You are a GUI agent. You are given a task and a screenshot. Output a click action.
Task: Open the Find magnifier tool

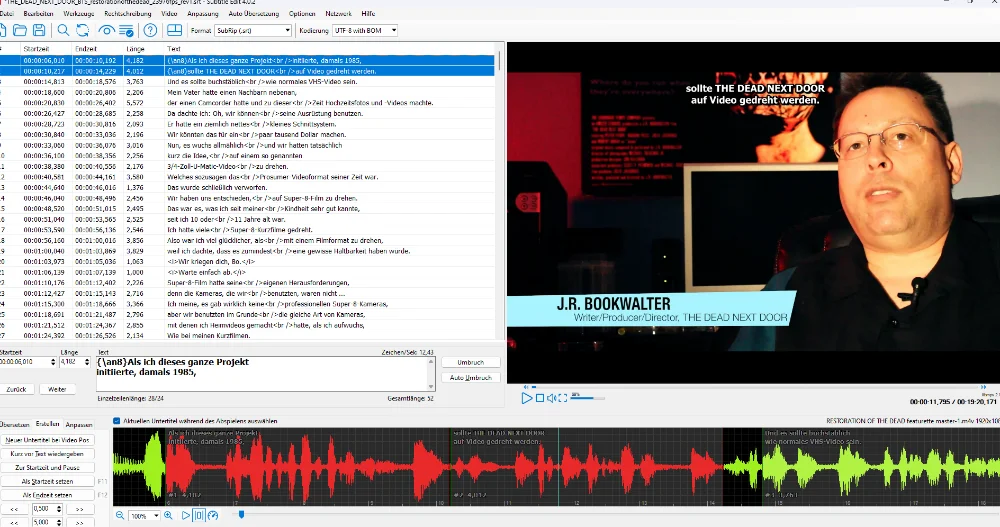pos(63,30)
